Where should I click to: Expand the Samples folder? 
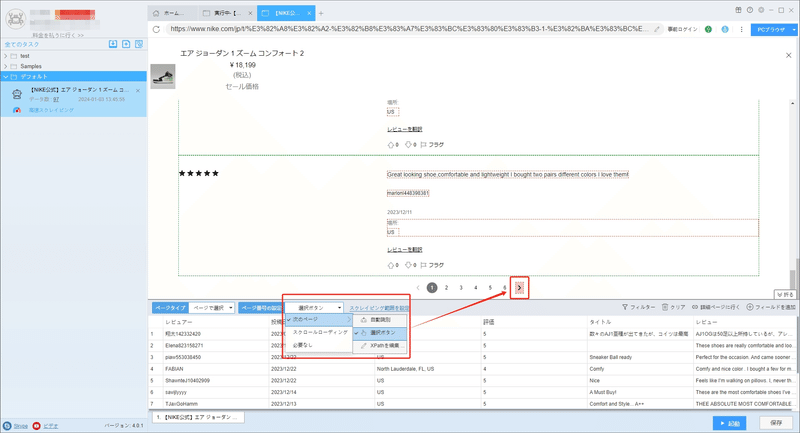point(6,66)
